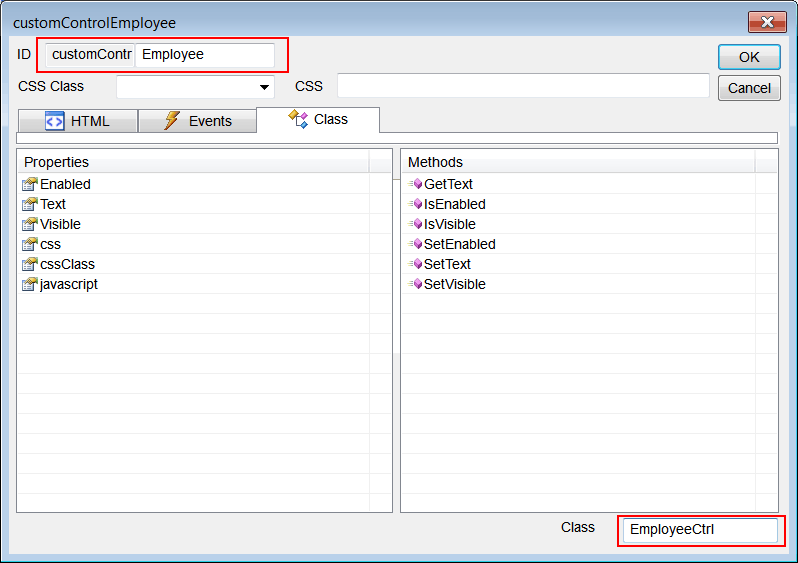Image resolution: width=798 pixels, height=563 pixels.
Task: Click the Properties column header
Action: point(193,162)
